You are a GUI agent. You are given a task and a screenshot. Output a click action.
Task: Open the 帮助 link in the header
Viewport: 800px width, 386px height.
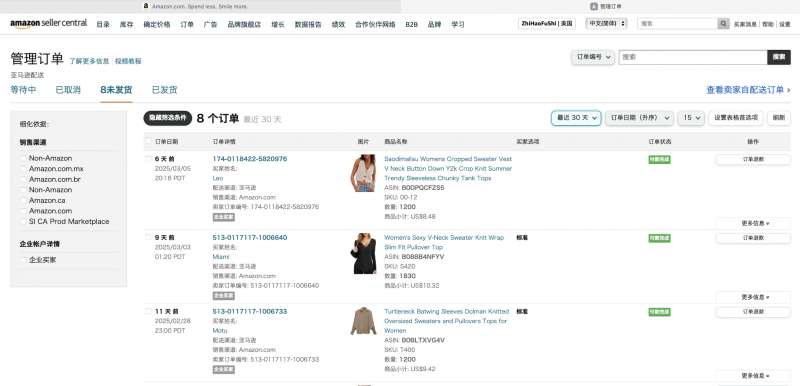coord(768,24)
